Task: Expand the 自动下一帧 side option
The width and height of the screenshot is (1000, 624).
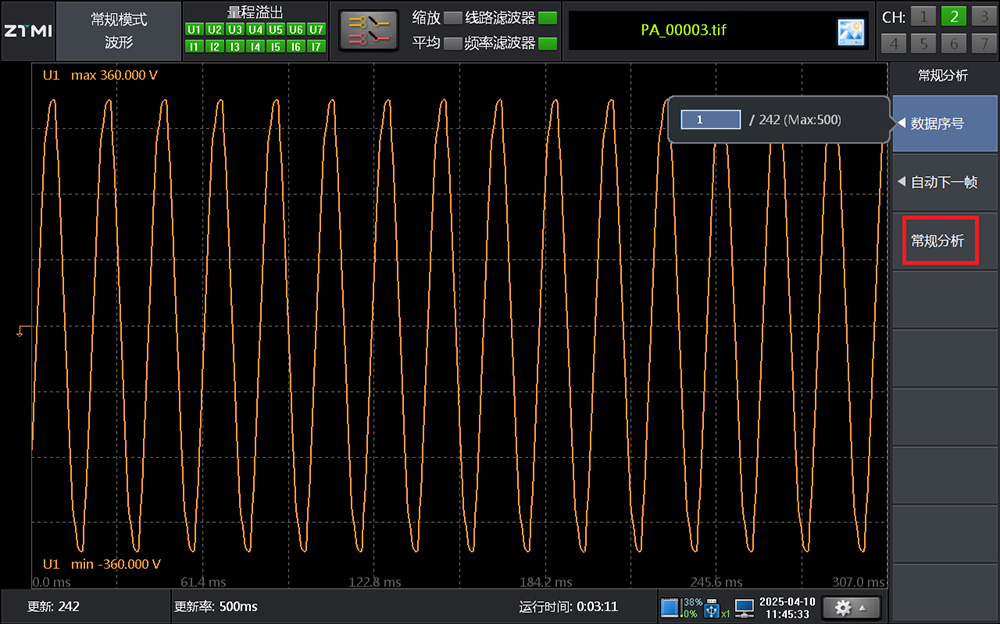Action: click(x=943, y=182)
